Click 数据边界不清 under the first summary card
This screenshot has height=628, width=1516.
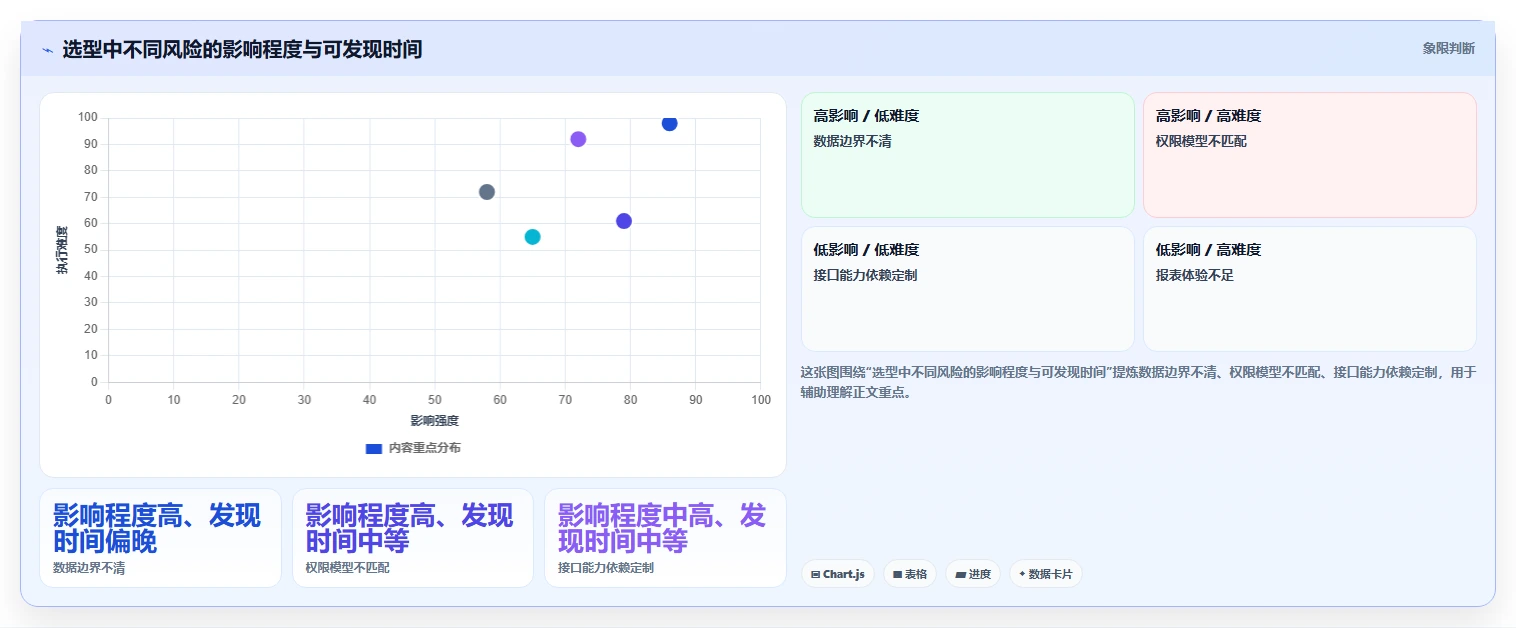pyautogui.click(x=89, y=568)
